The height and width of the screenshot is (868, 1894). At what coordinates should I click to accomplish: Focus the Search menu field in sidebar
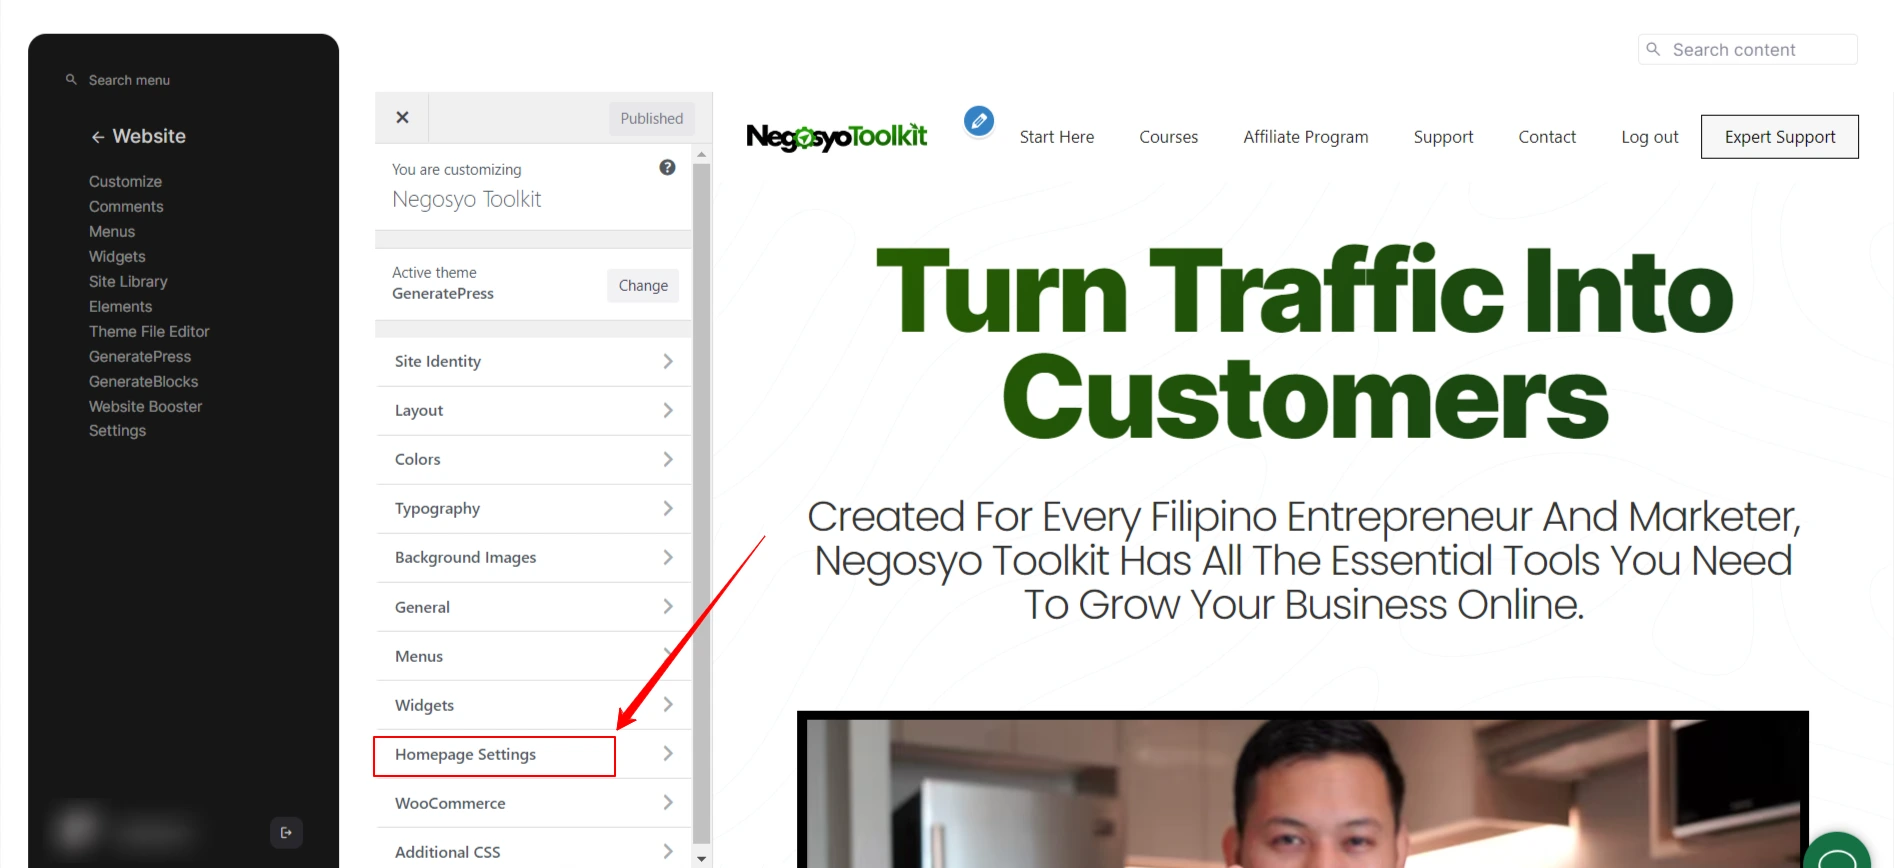tap(129, 80)
